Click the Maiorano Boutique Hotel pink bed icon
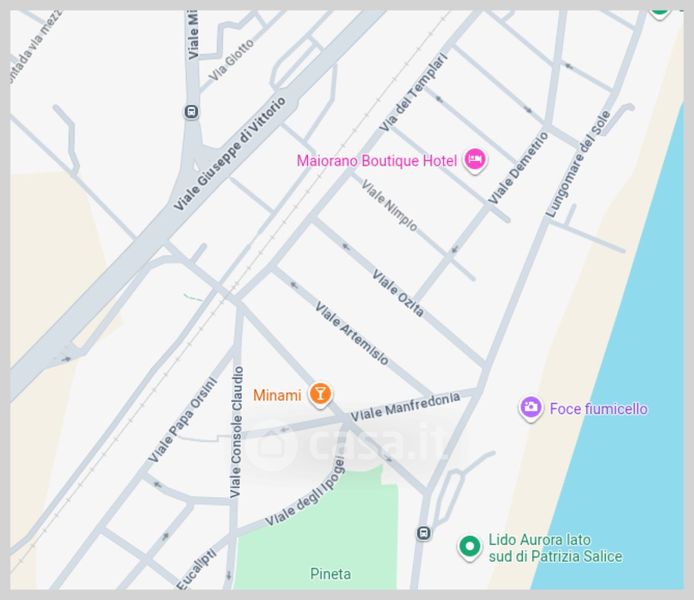 pyautogui.click(x=474, y=159)
